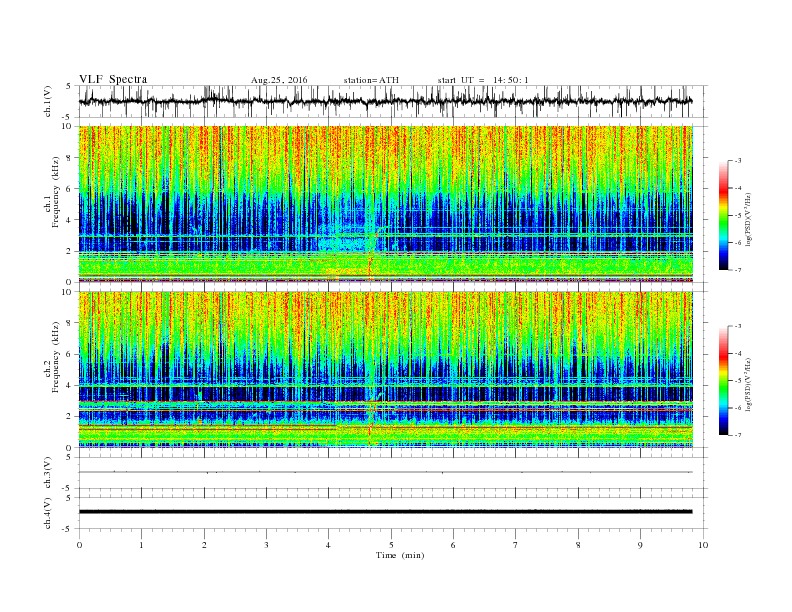This screenshot has width=792, height=612.
Task: Select the "start UT = 14:50:1" text
Action: pos(483,80)
